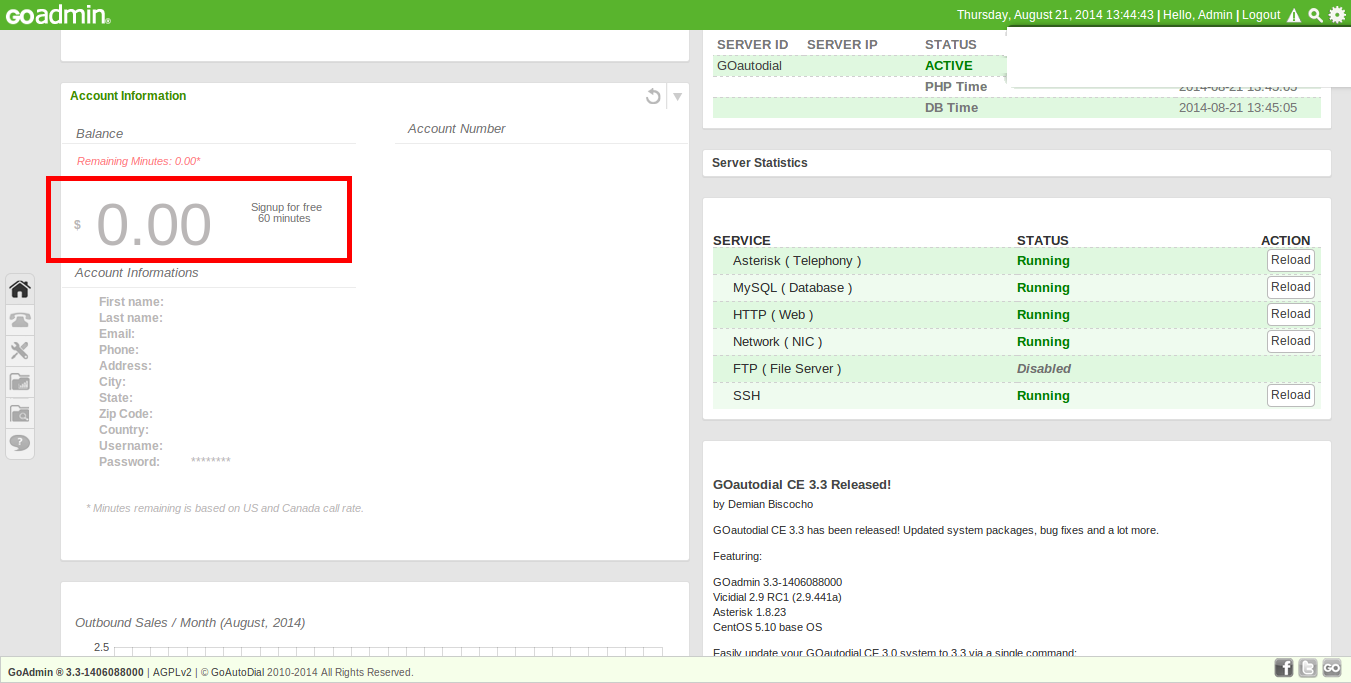Click the 'Account Informations' subheading
This screenshot has width=1351, height=683.
pyautogui.click(x=137, y=273)
